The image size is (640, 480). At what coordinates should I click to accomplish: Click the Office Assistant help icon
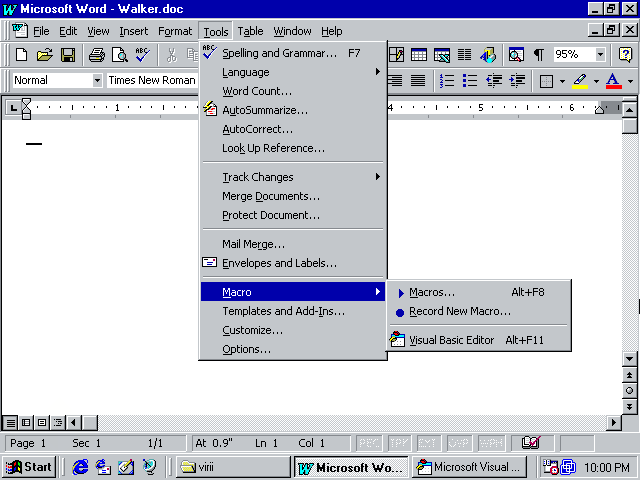[x=625, y=54]
